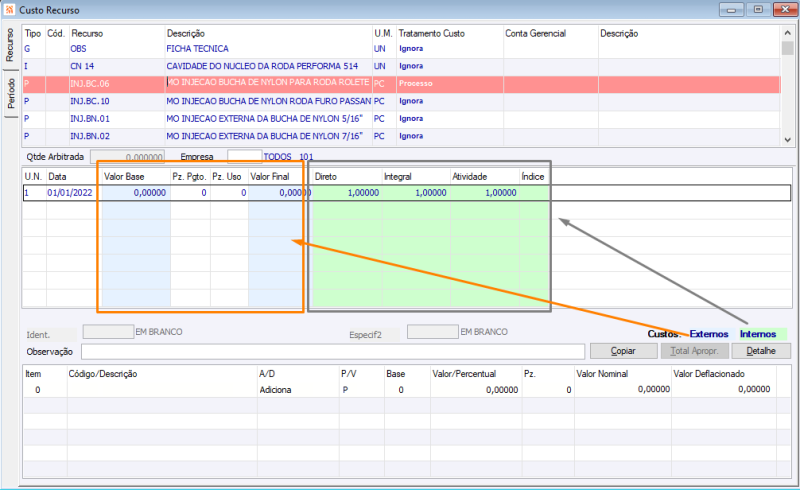
Task: Switch to the Recurso vertical tab
Action: [10, 45]
